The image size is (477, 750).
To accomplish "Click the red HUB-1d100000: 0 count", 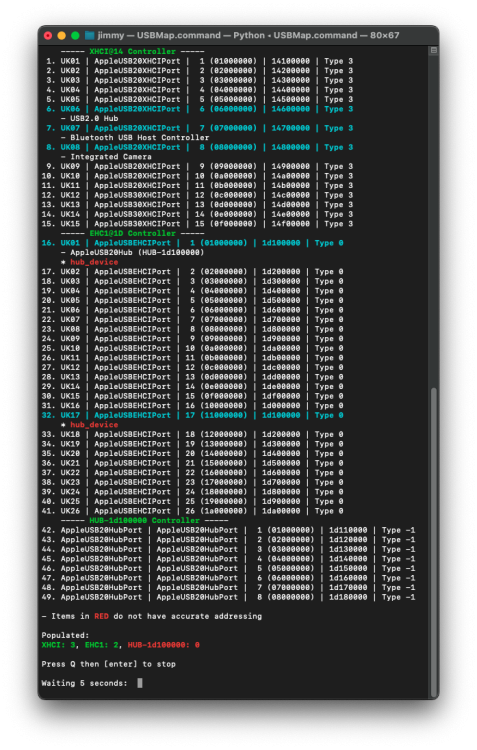I will tap(164, 645).
